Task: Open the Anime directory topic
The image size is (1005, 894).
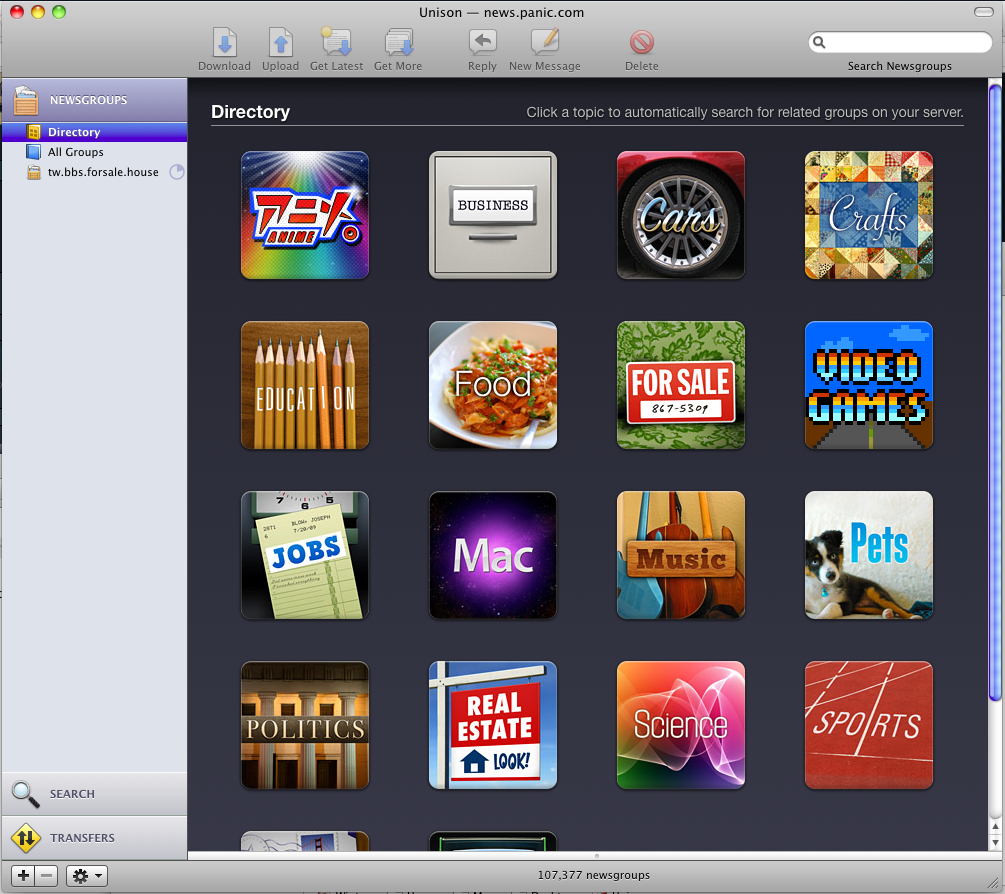Action: point(304,215)
